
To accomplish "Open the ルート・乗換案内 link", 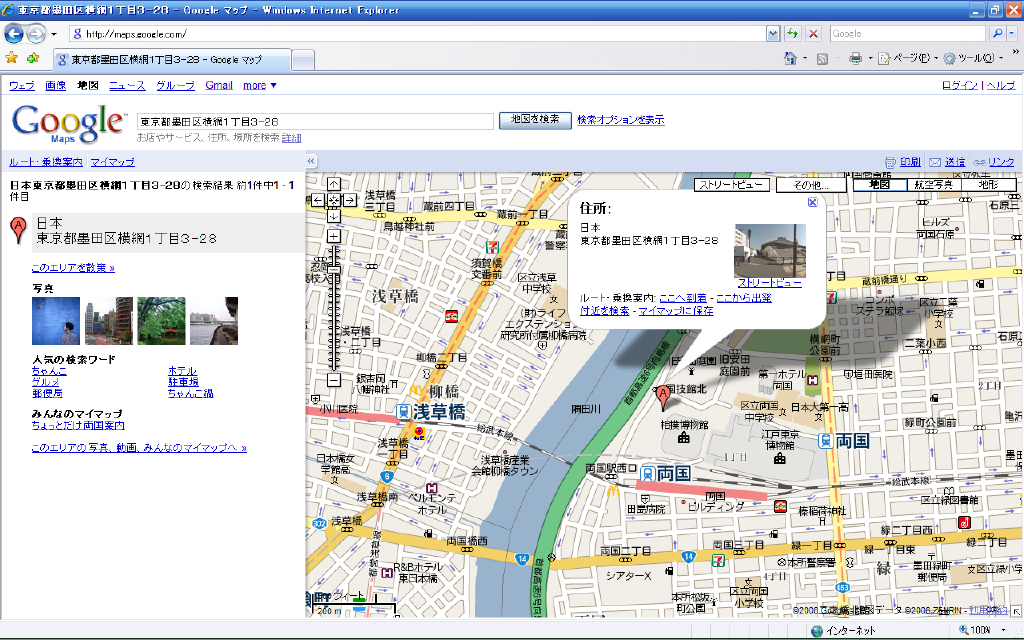I will (46, 161).
